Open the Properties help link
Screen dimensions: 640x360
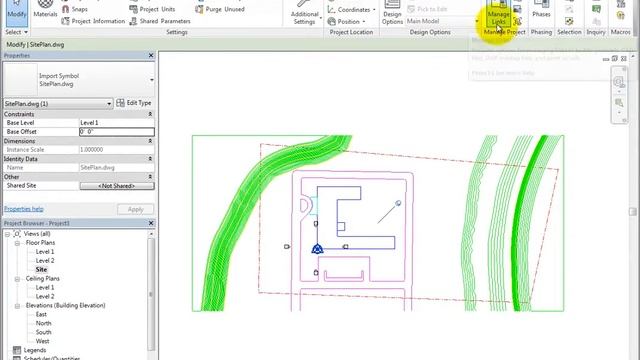[24, 209]
